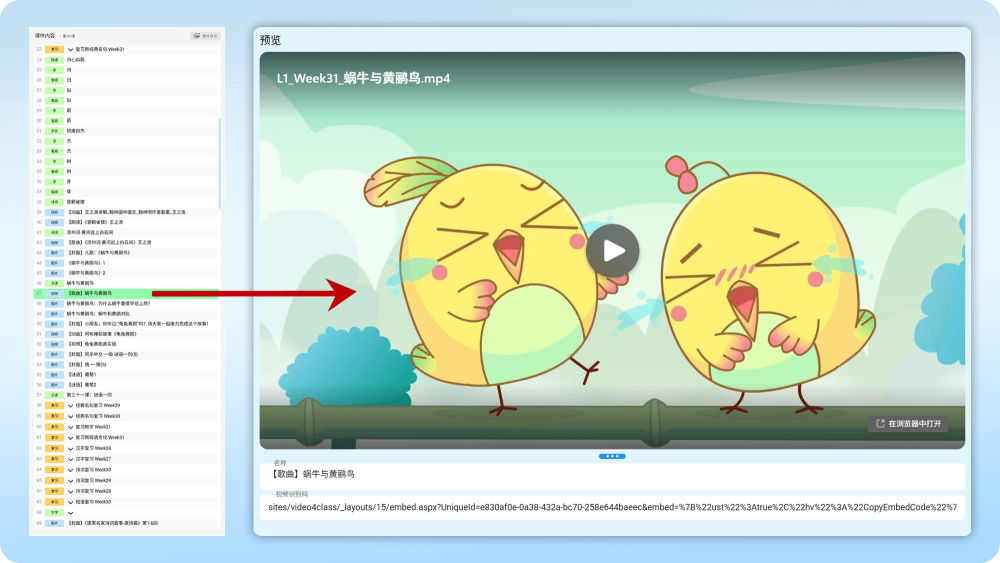Expand the chevron on row 68
Screen dimensions: 1000x563
click(x=71, y=513)
